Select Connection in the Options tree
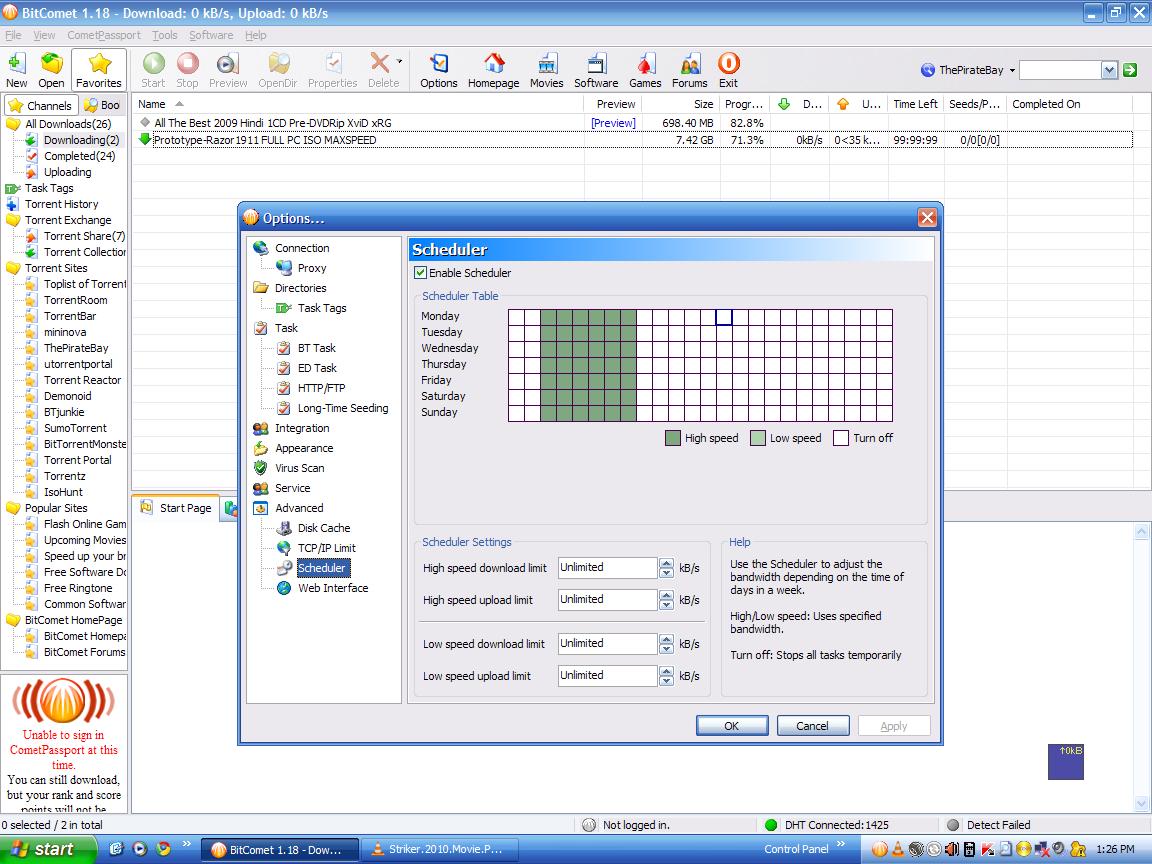 click(x=302, y=248)
